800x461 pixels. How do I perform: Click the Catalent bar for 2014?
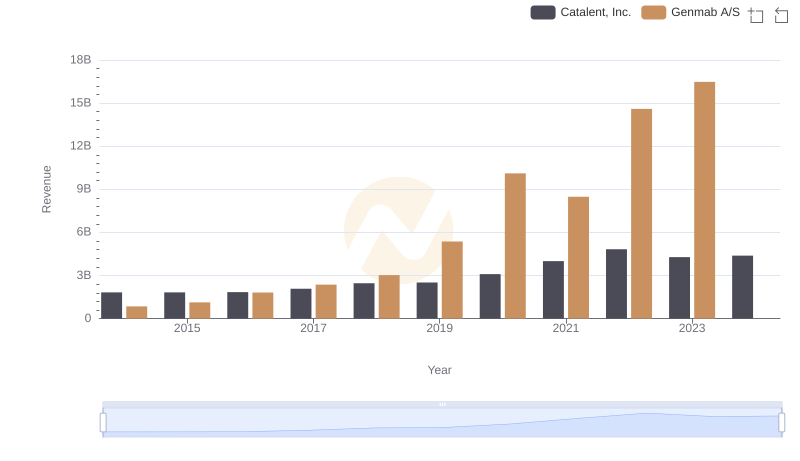click(x=111, y=305)
